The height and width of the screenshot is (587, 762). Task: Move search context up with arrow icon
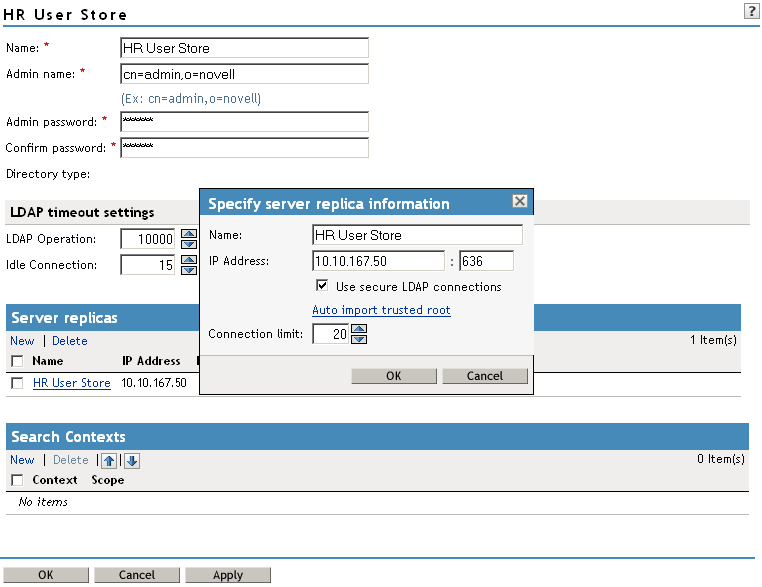pyautogui.click(x=111, y=460)
